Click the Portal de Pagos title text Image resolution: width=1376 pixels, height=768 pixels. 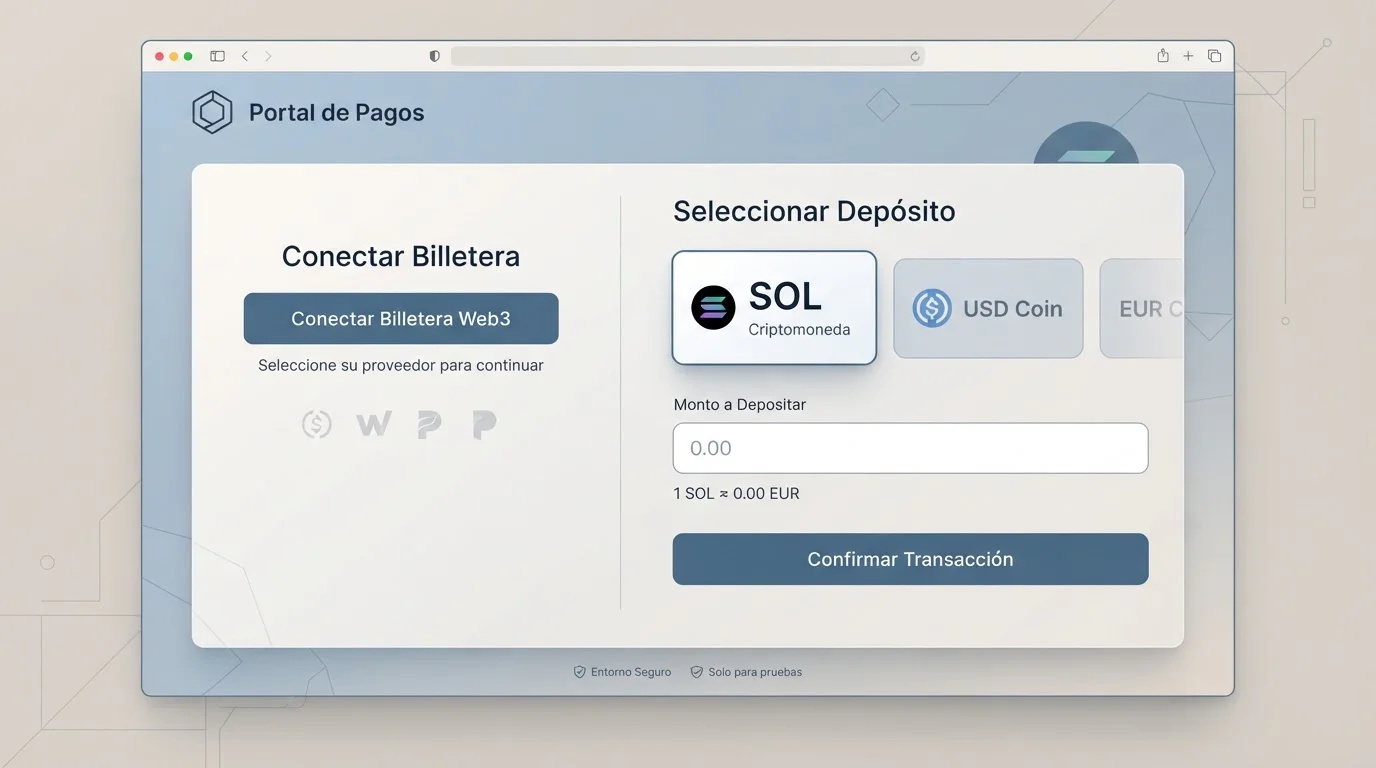pyautogui.click(x=336, y=113)
